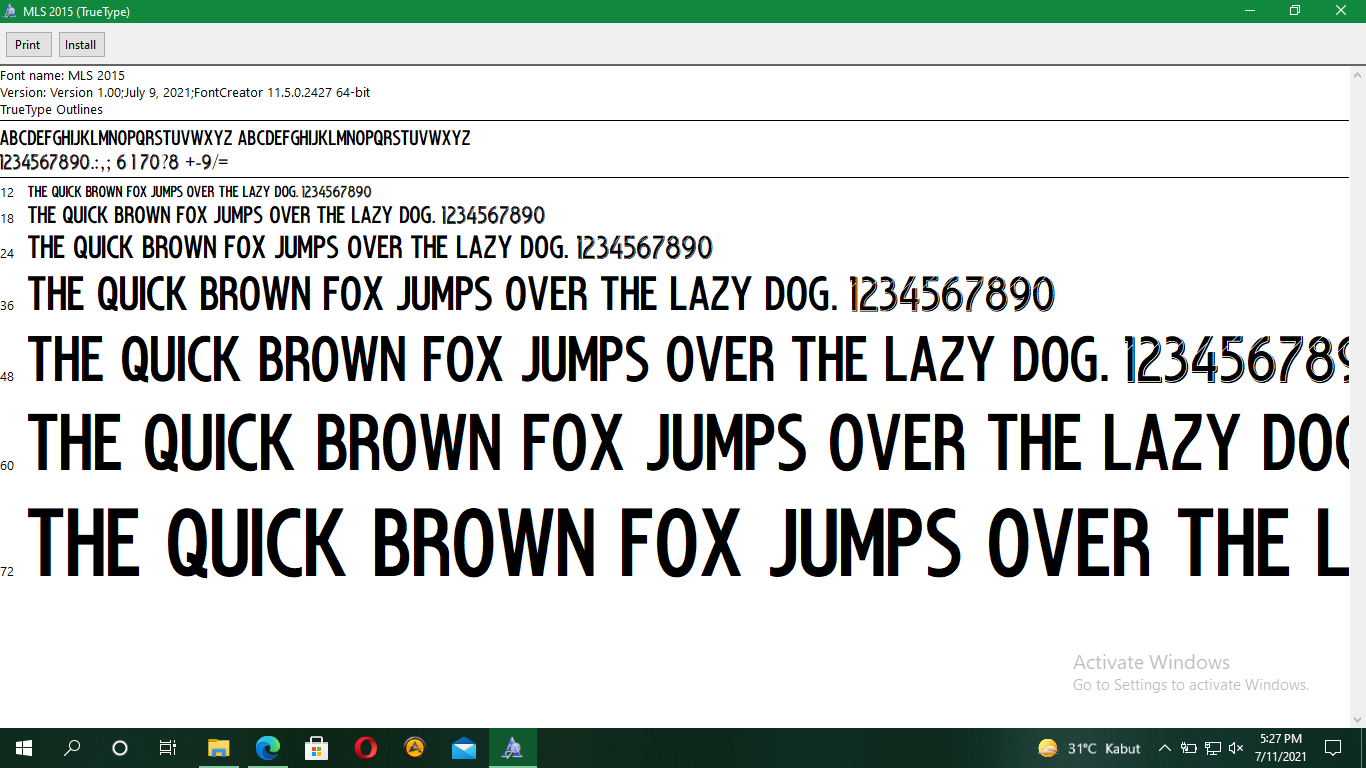Open the Action Center notifications
The width and height of the screenshot is (1366, 768).
tap(1334, 748)
